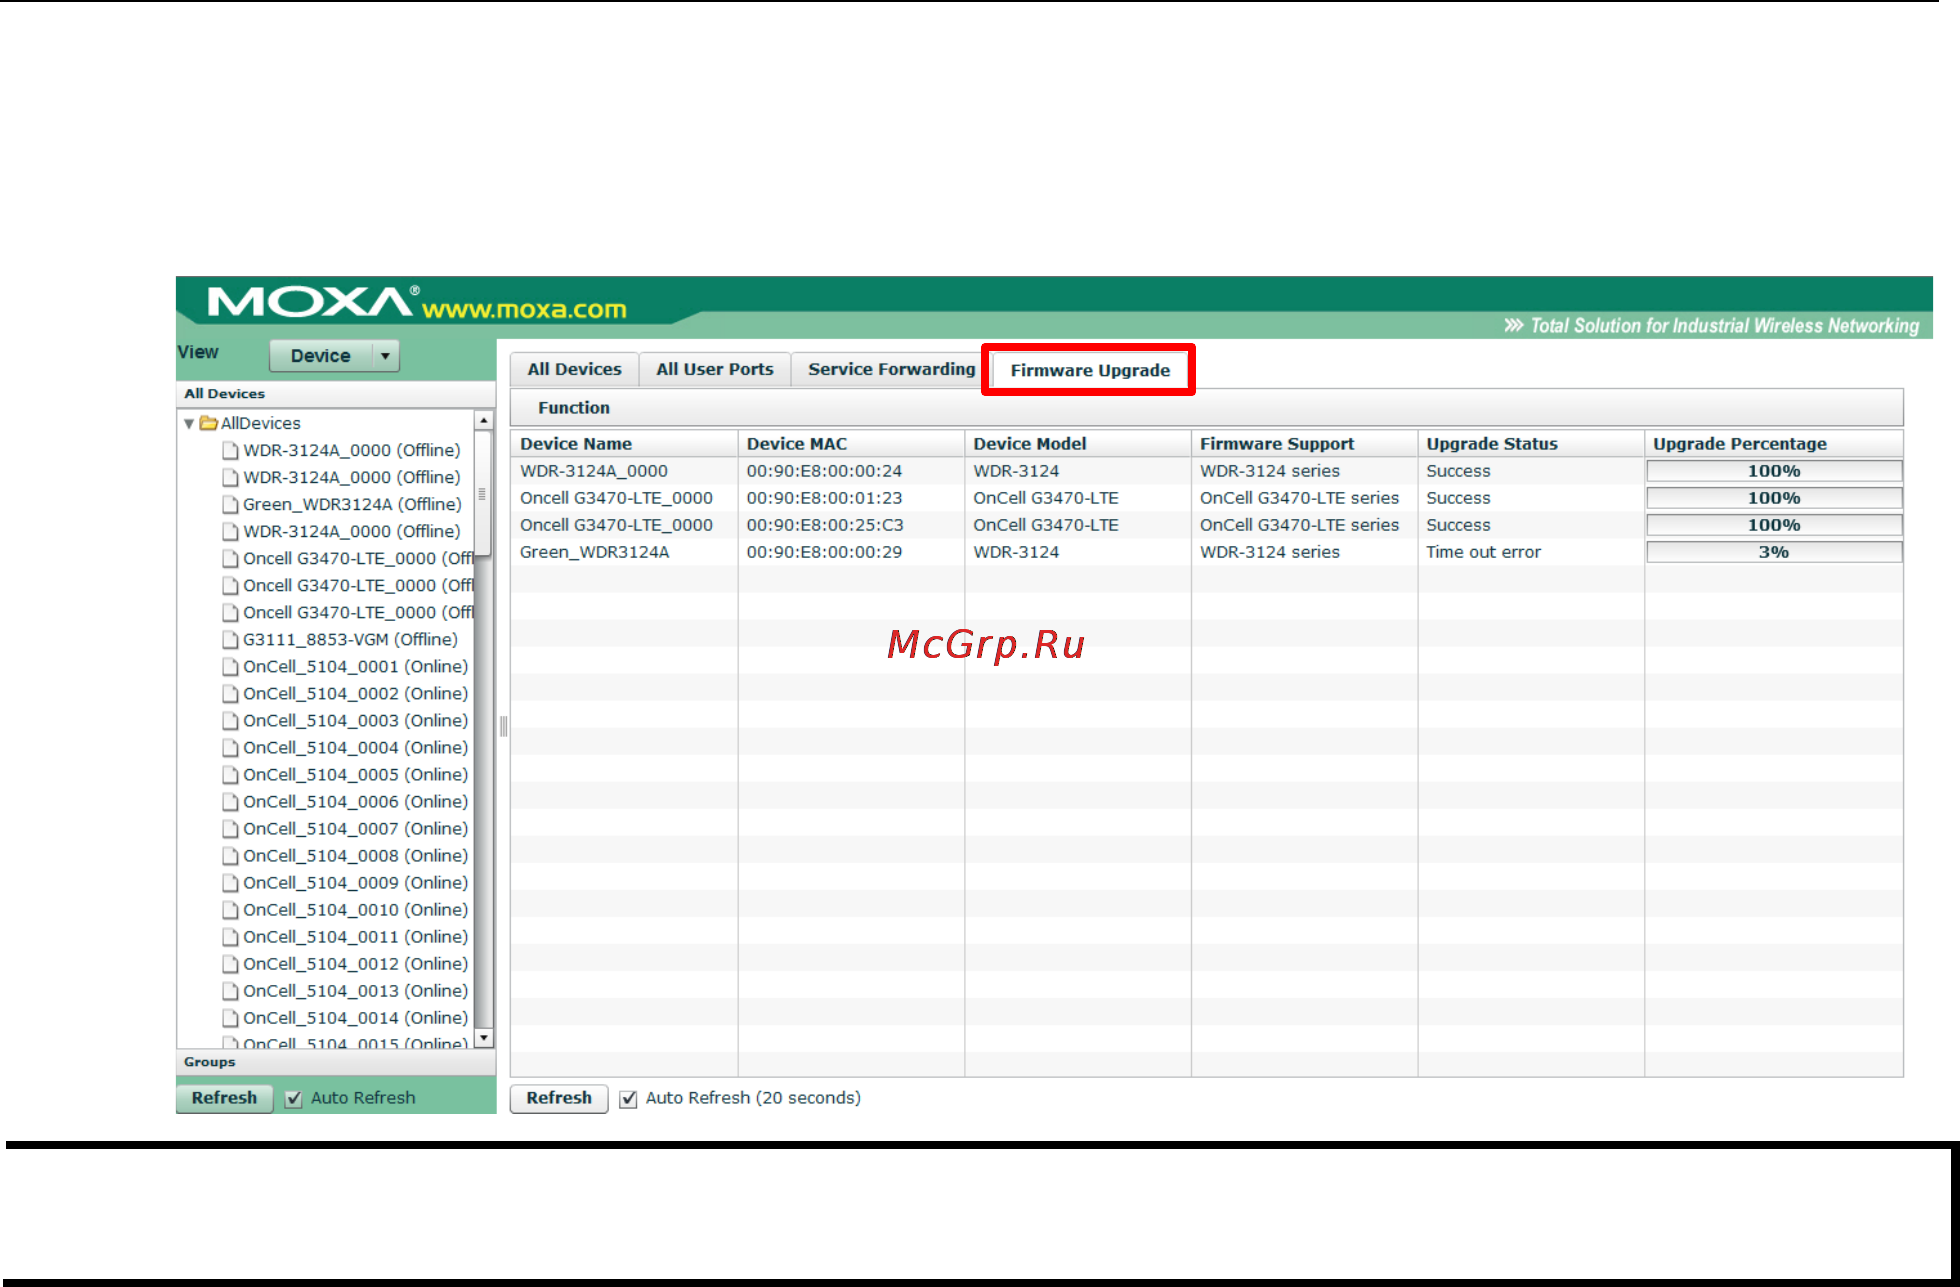
Task: Click file icon of OnCell_5104_0007
Action: tap(230, 829)
